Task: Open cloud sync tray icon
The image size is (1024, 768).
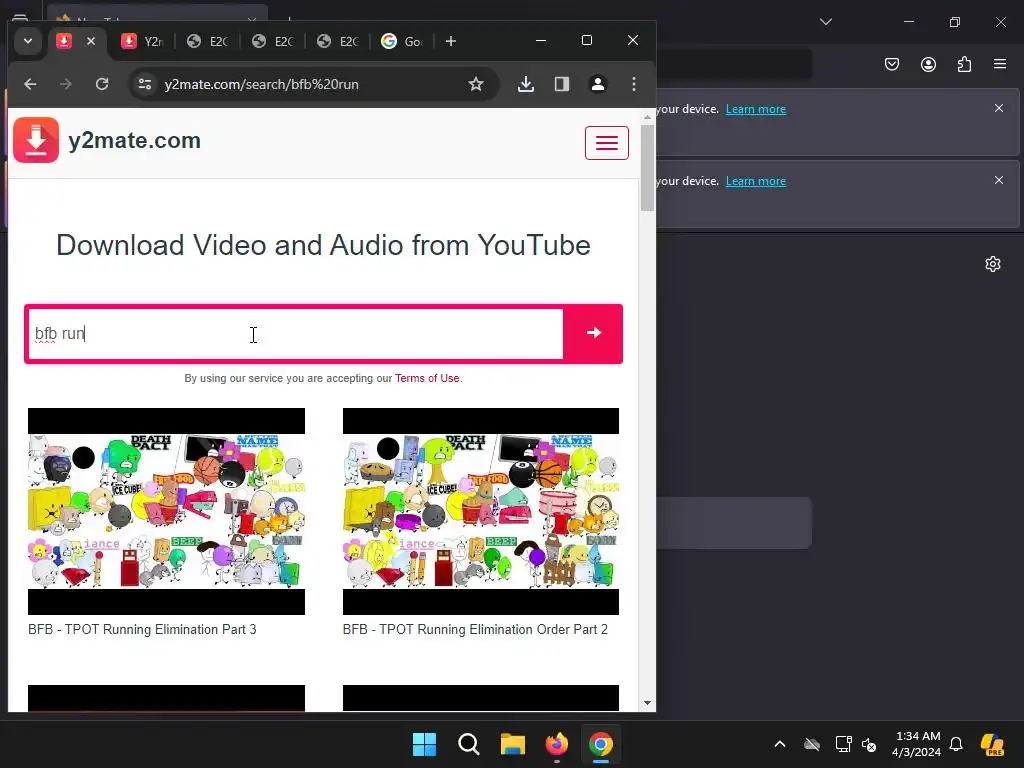Action: (812, 744)
